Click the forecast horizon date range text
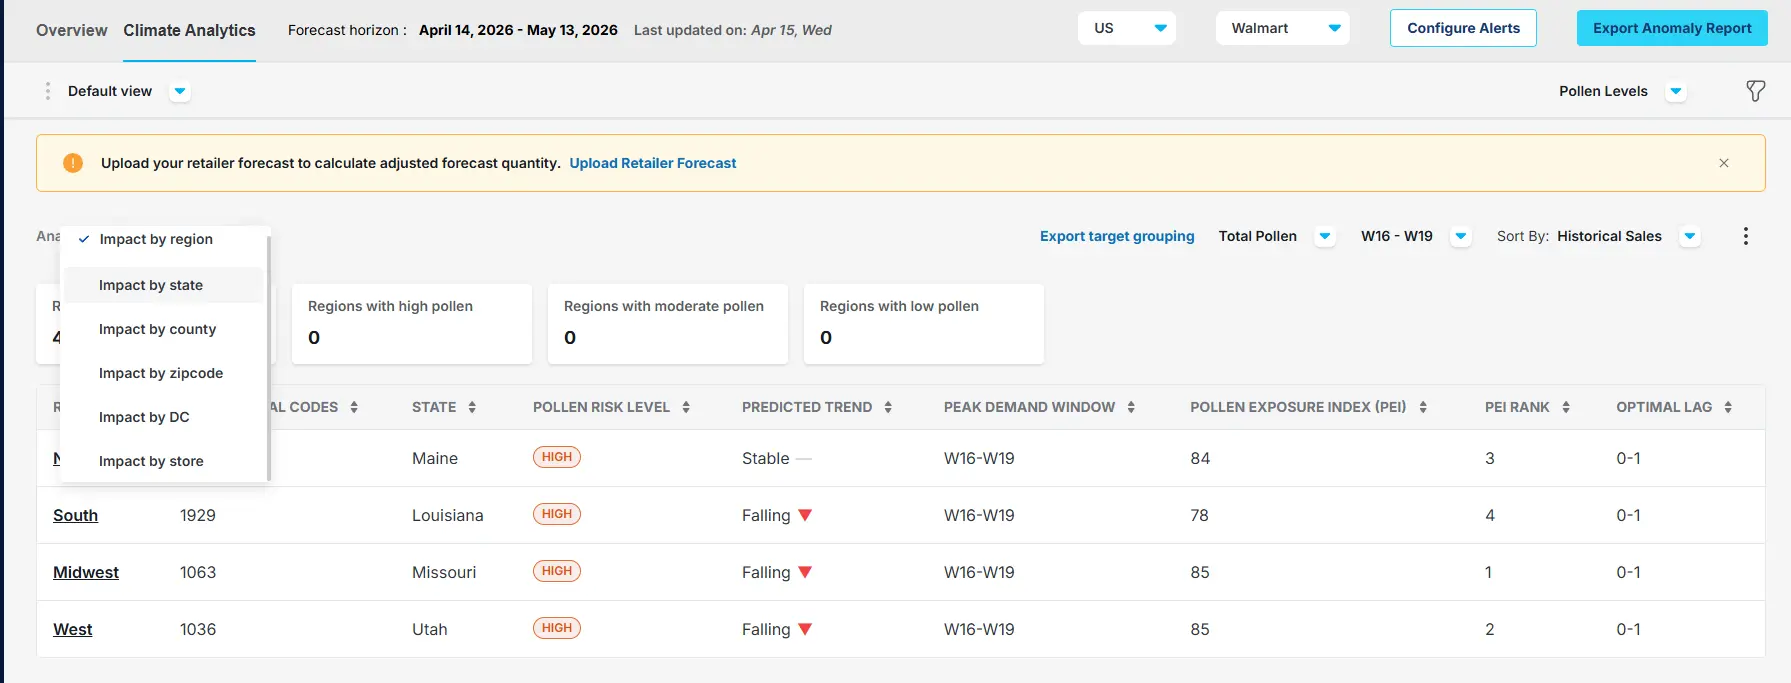The image size is (1791, 683). point(518,30)
